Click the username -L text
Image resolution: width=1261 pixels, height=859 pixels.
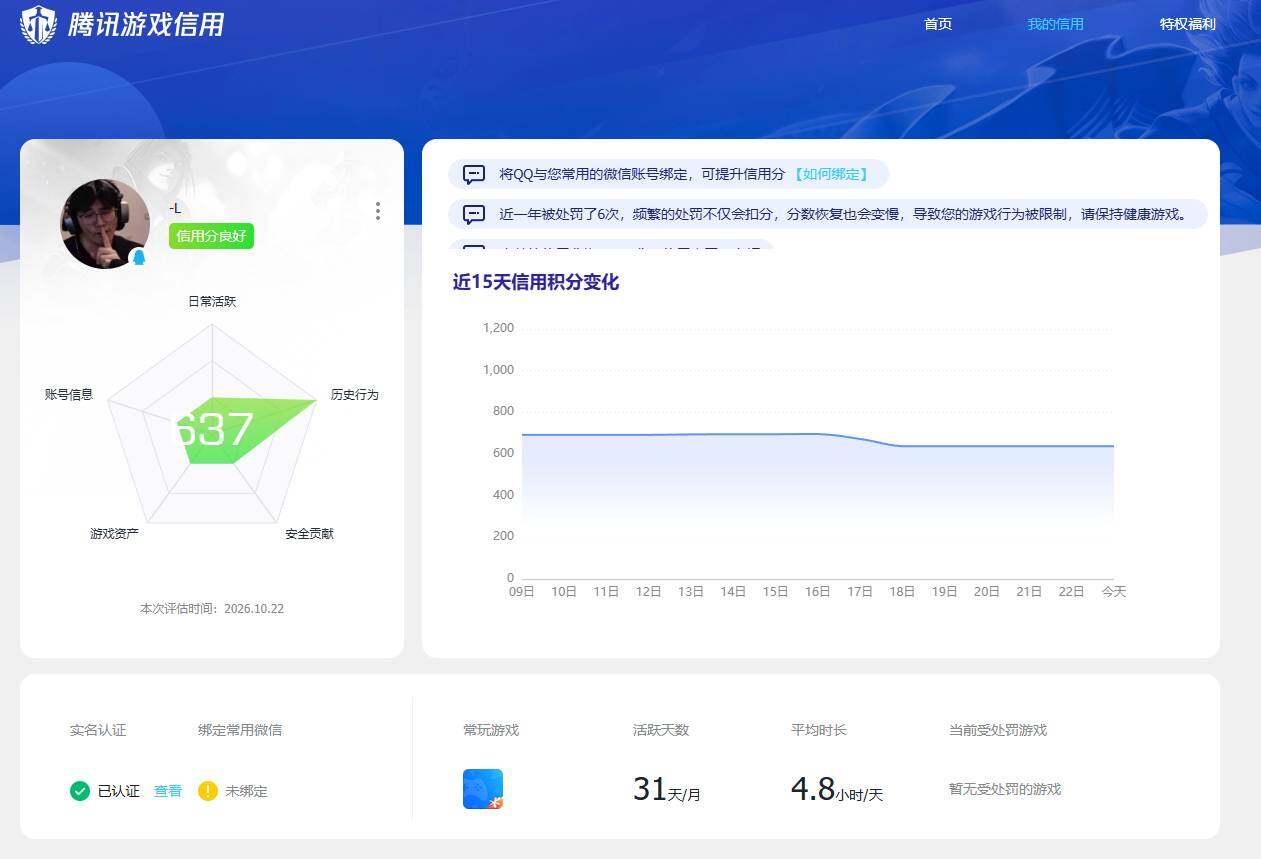(175, 208)
